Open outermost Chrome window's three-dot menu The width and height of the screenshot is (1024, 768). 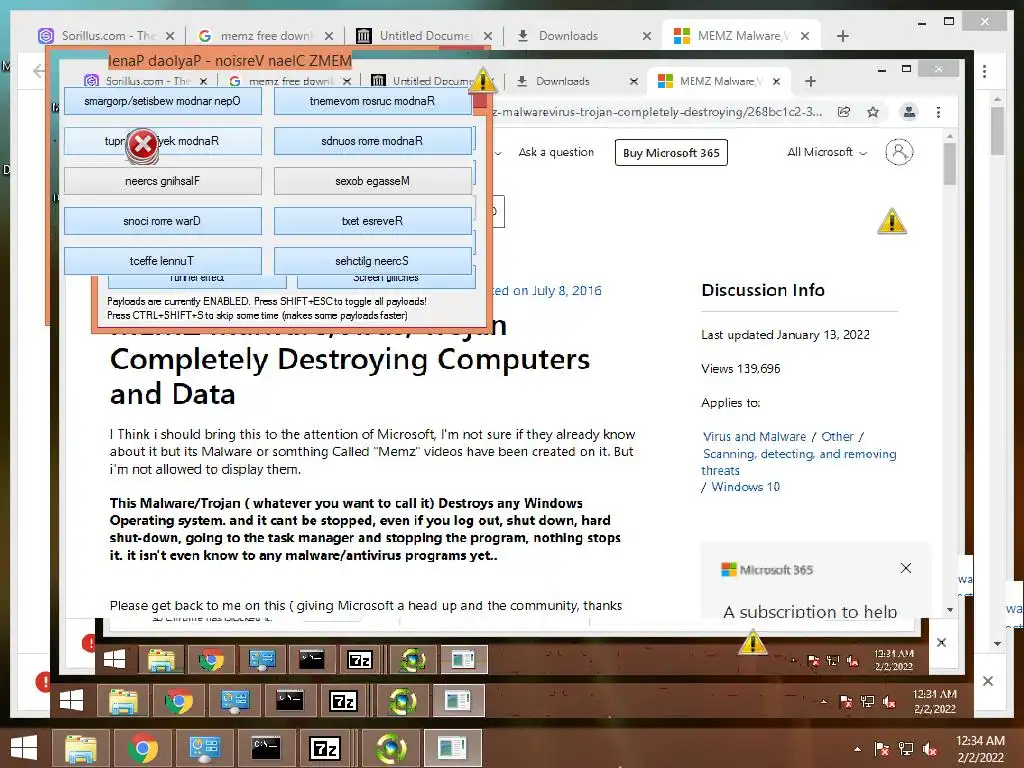[x=984, y=71]
